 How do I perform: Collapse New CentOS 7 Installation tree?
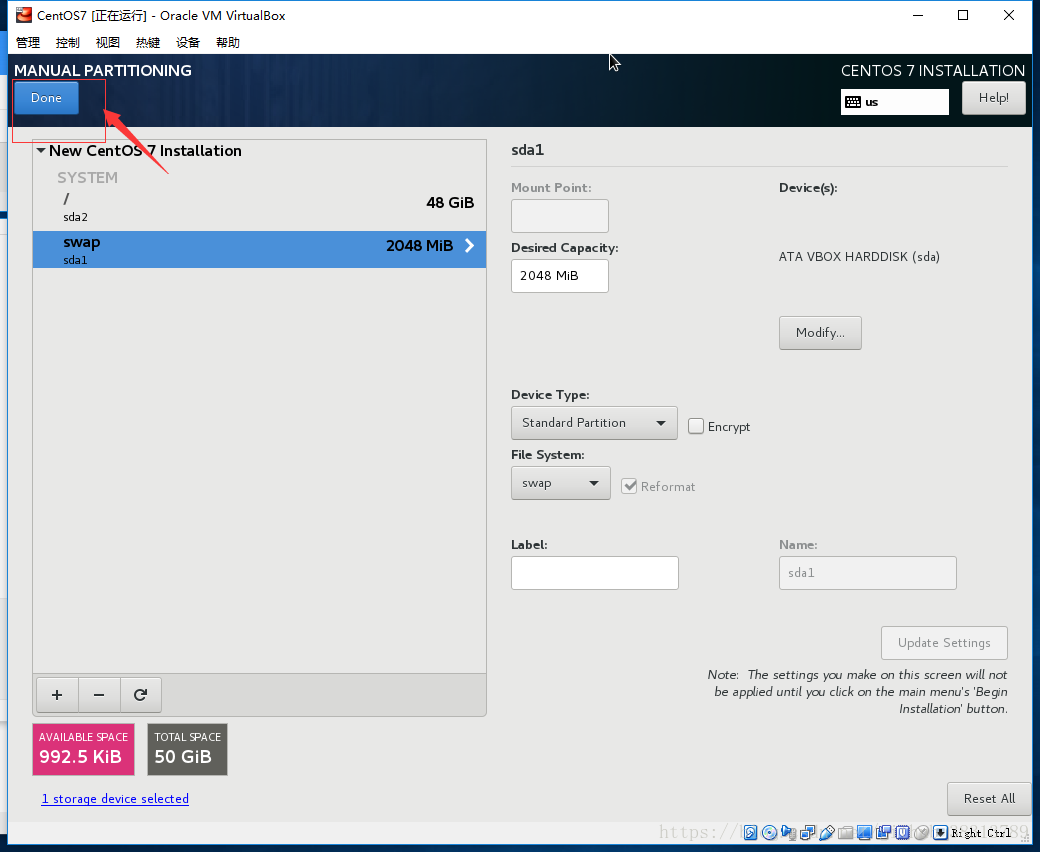click(x=41, y=151)
